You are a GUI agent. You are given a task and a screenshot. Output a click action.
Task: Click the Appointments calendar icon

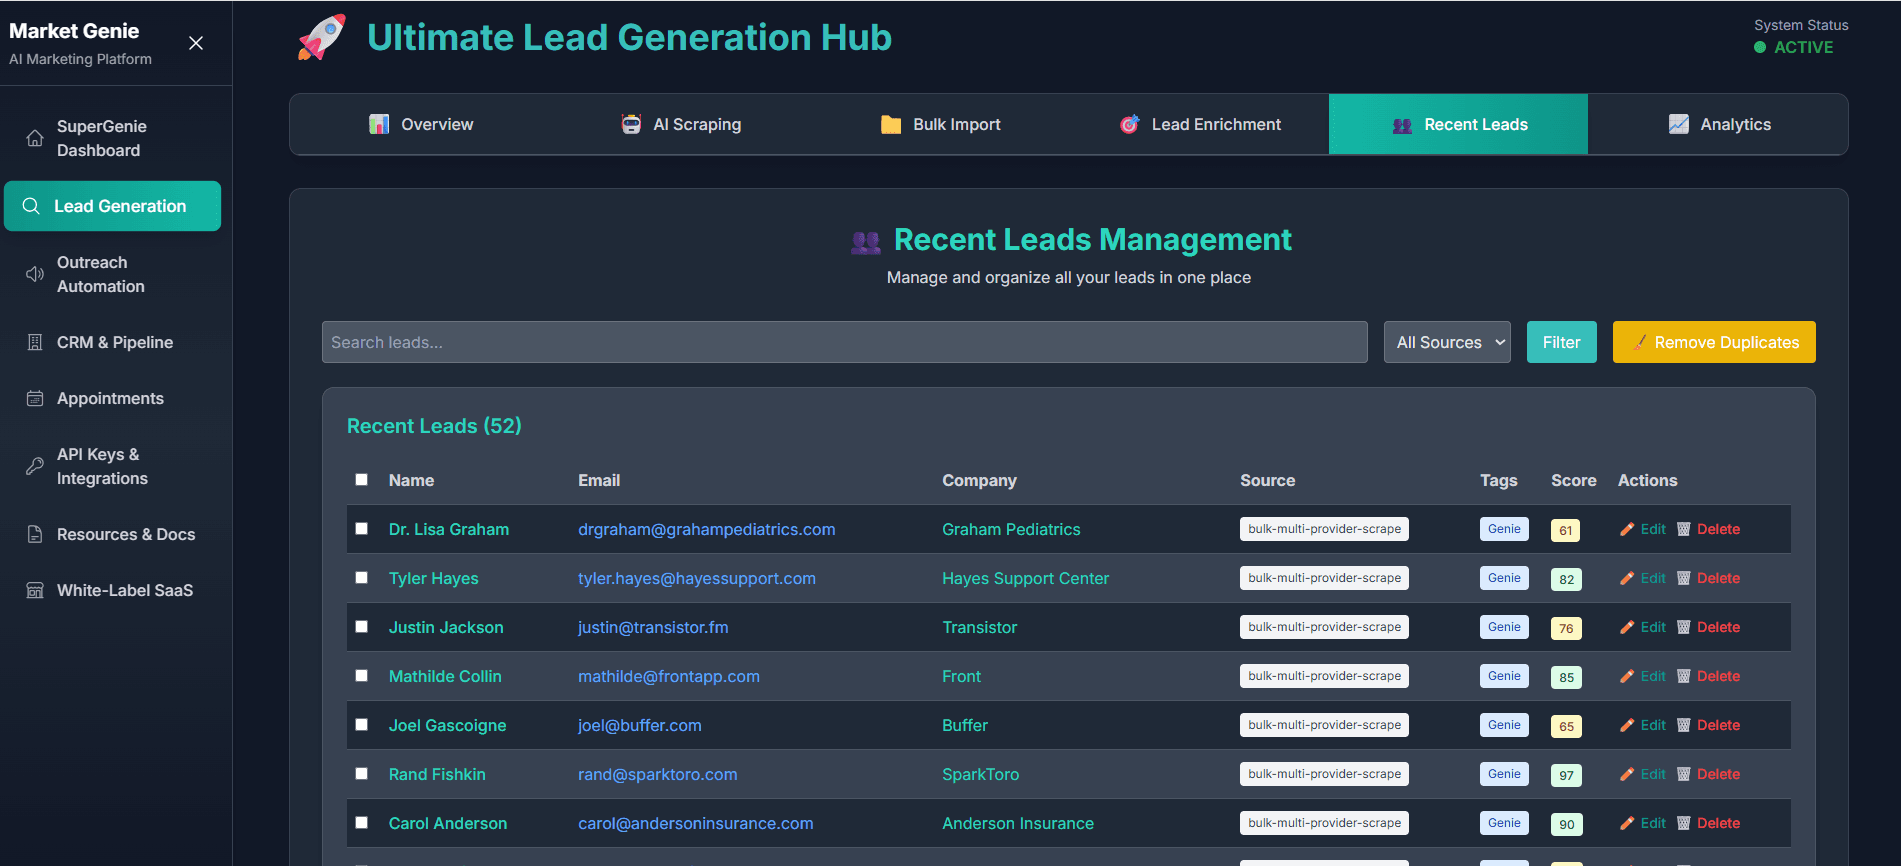35,398
